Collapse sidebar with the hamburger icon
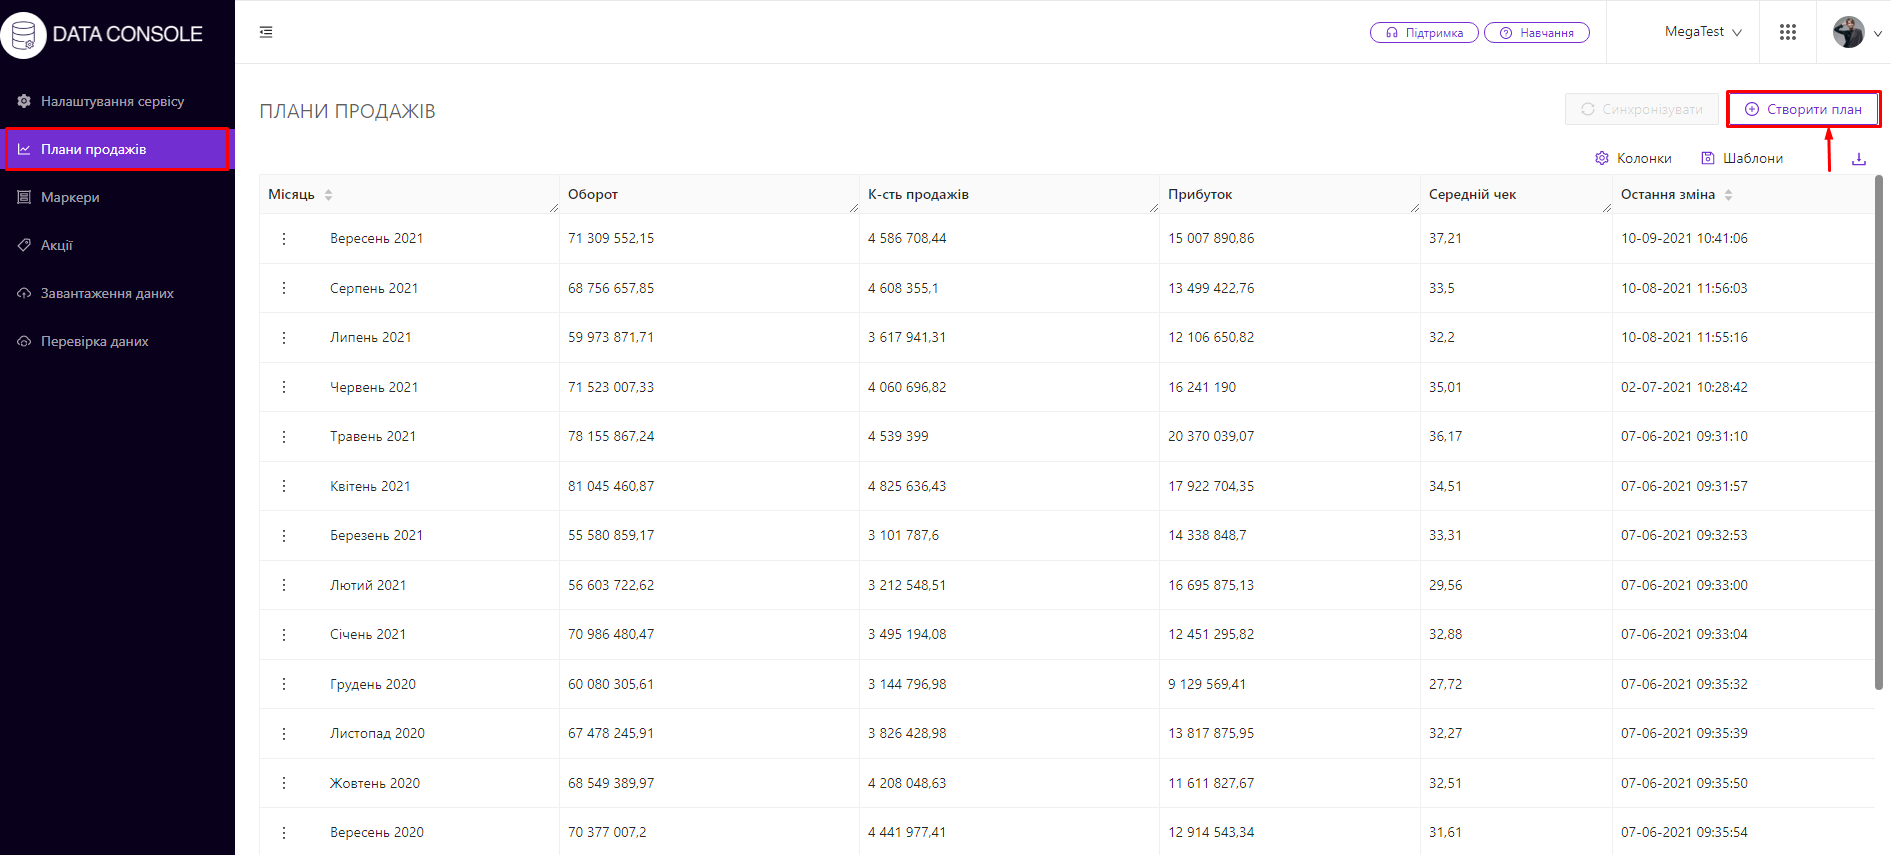 tap(266, 32)
